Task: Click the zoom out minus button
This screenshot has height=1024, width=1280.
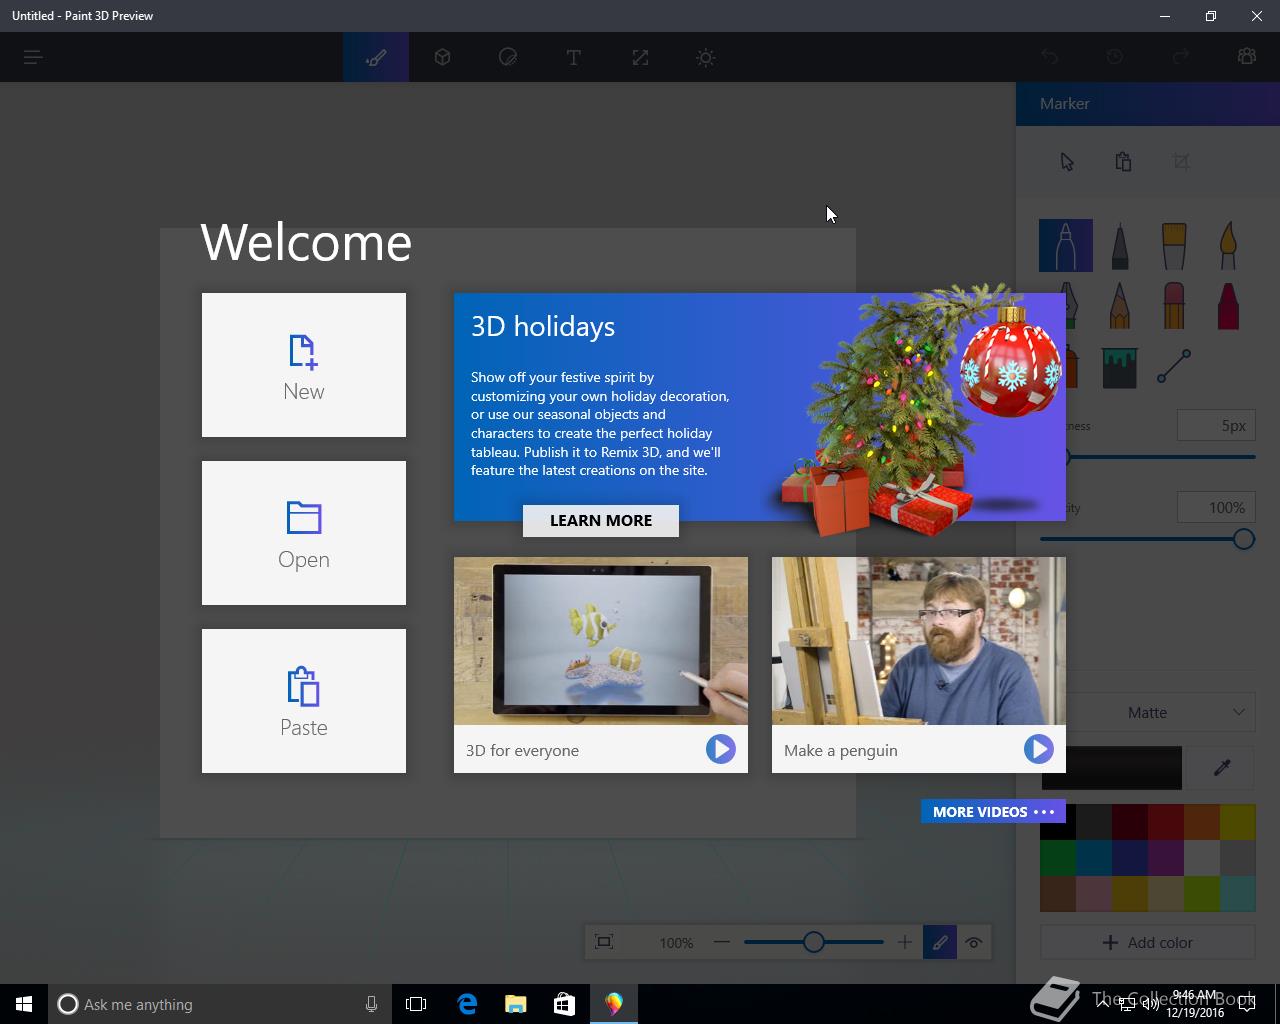Action: [x=722, y=942]
